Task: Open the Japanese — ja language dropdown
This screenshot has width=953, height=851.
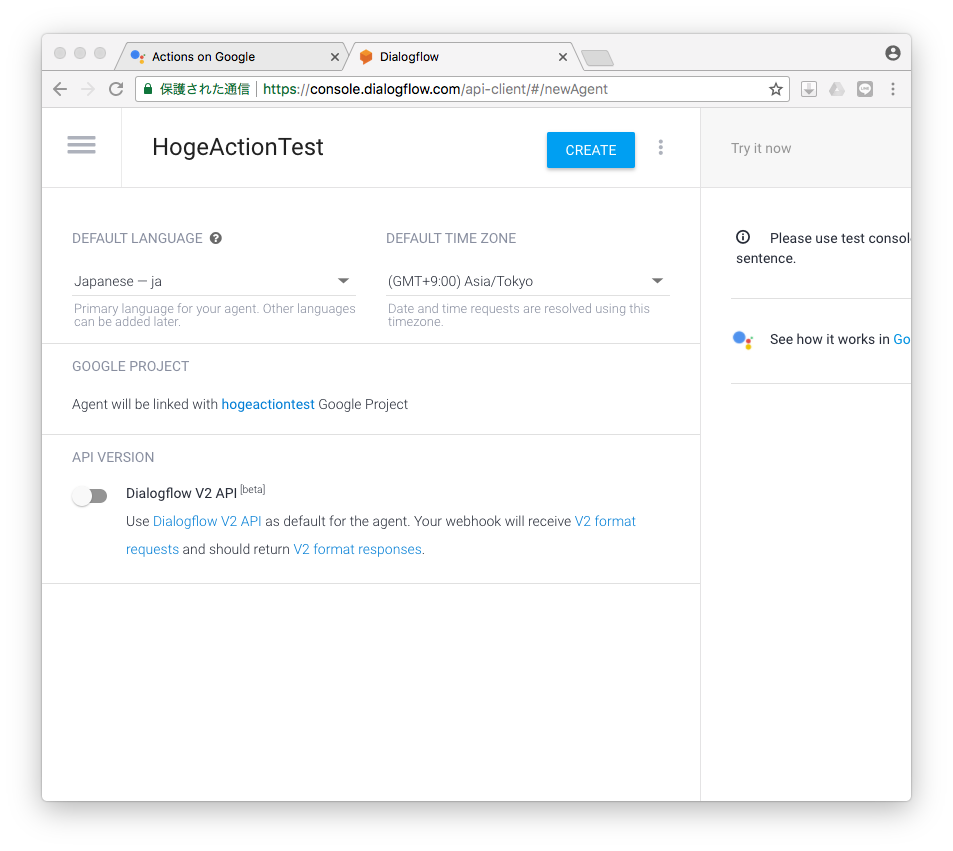Action: 214,281
